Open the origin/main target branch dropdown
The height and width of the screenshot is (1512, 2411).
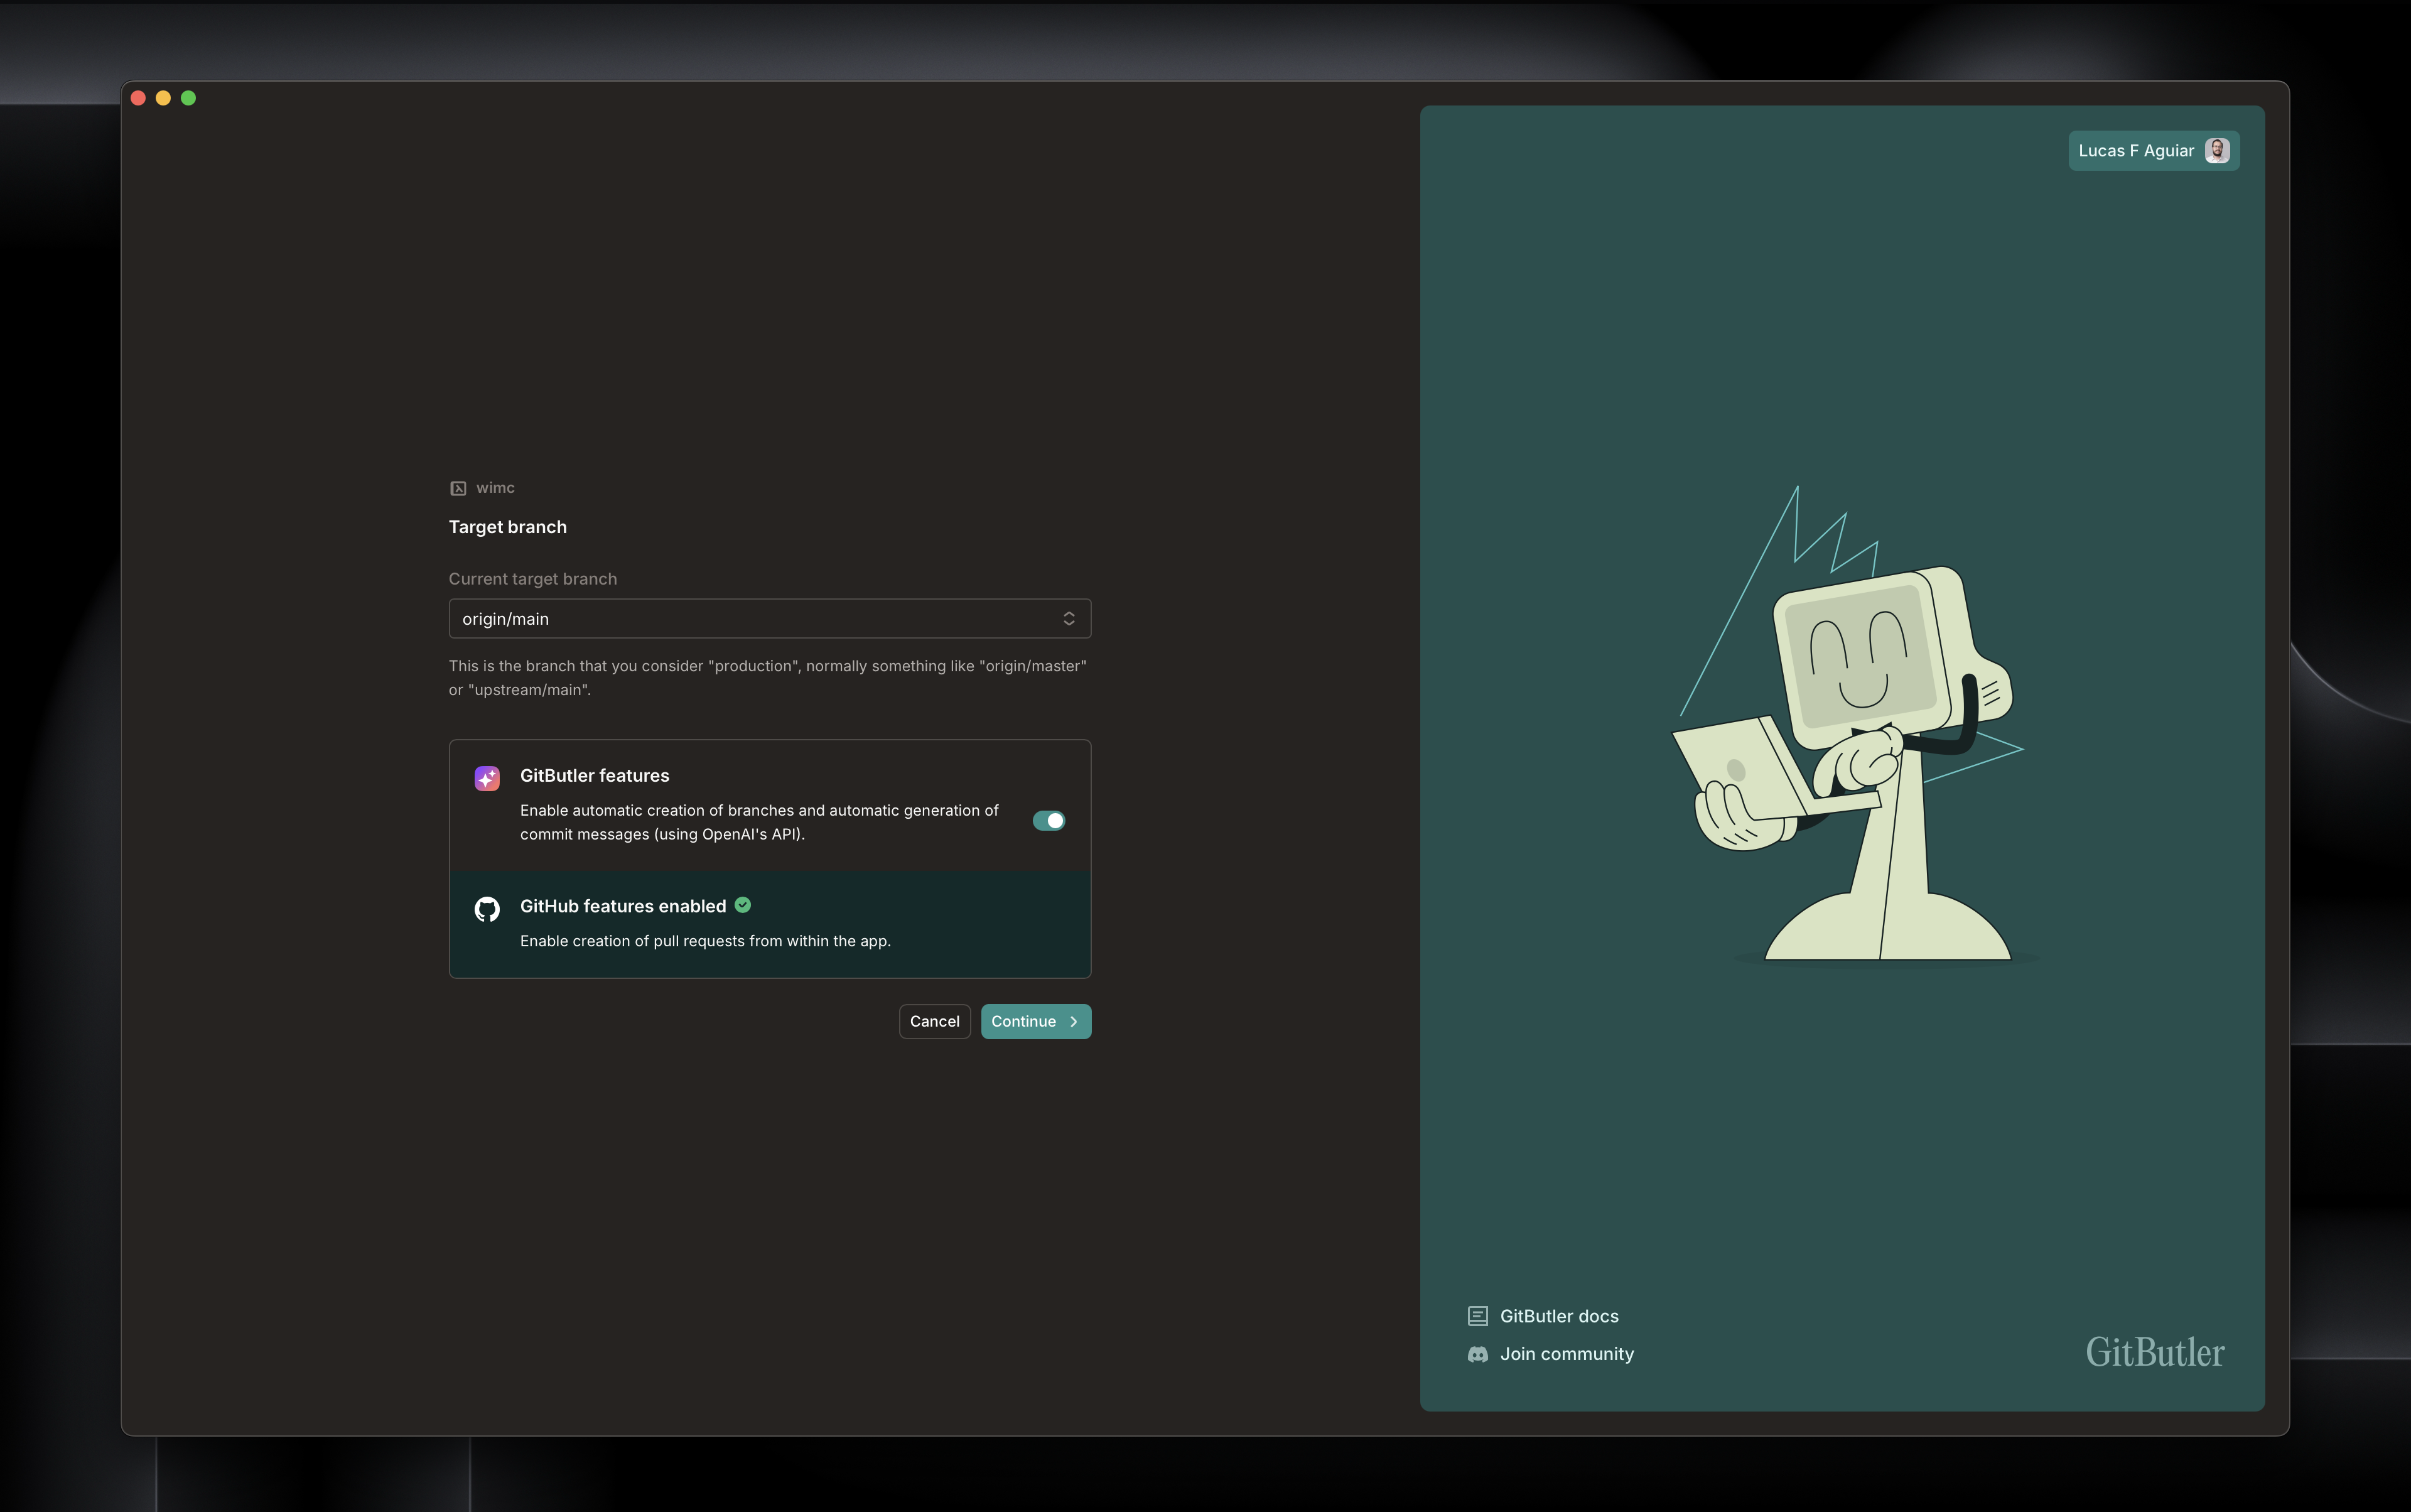(x=769, y=619)
